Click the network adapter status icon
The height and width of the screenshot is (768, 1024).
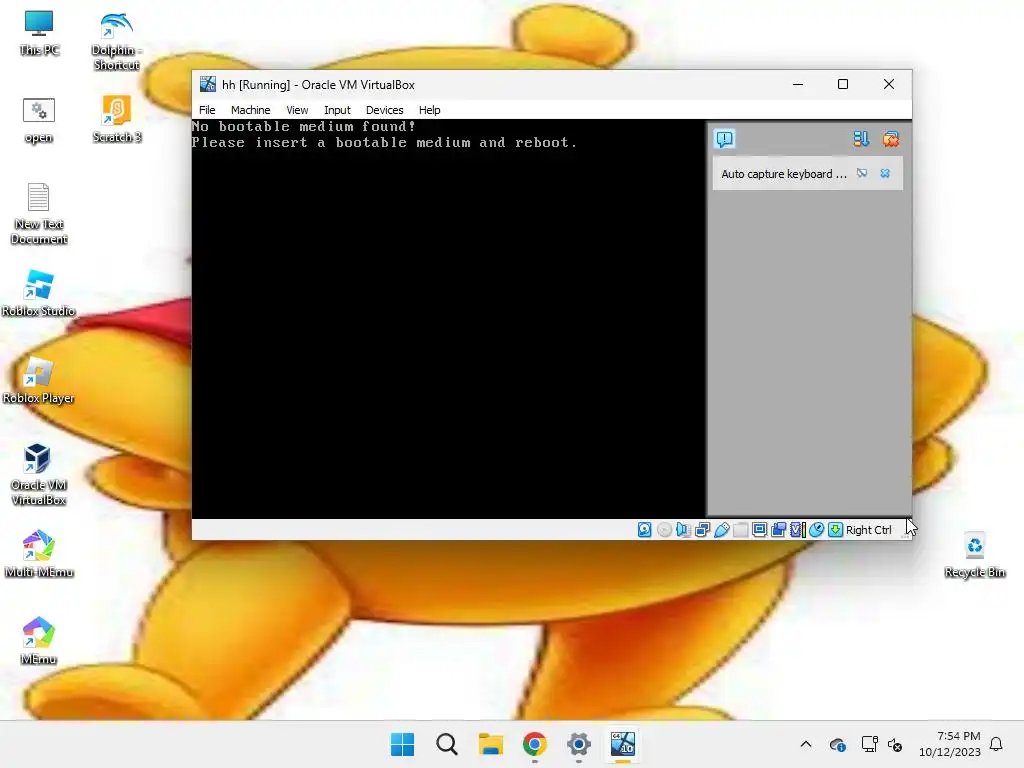702,530
